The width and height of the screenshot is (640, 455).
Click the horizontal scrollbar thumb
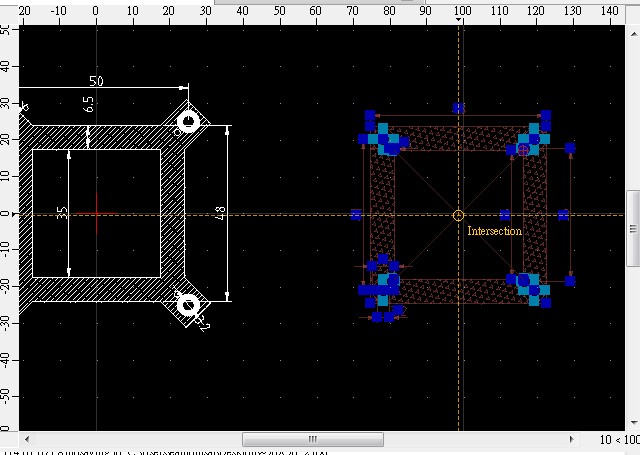[x=313, y=439]
